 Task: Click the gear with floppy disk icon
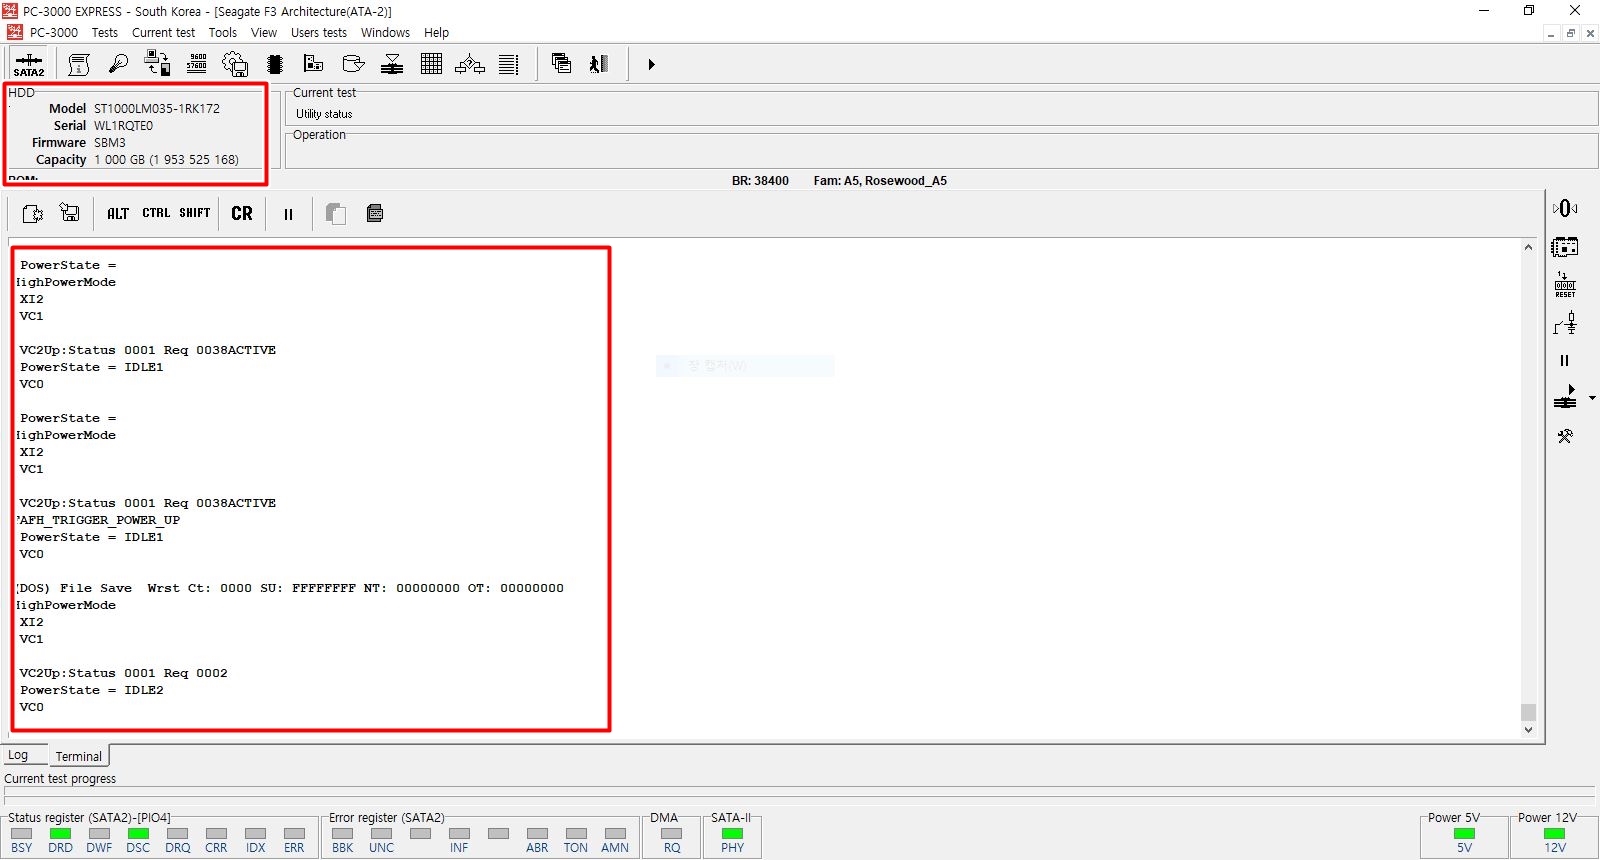(x=235, y=64)
